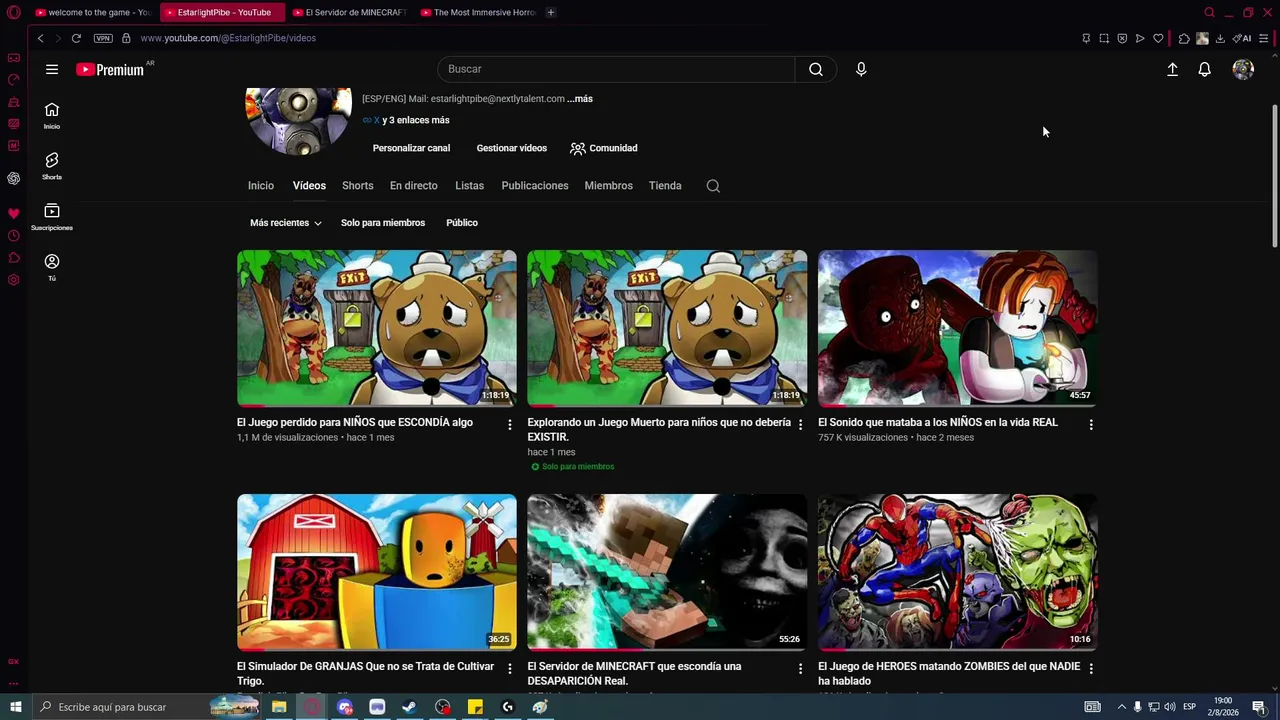Viewport: 1280px width, 720px height.
Task: Open the Tienda channel tab
Action: coord(665,186)
